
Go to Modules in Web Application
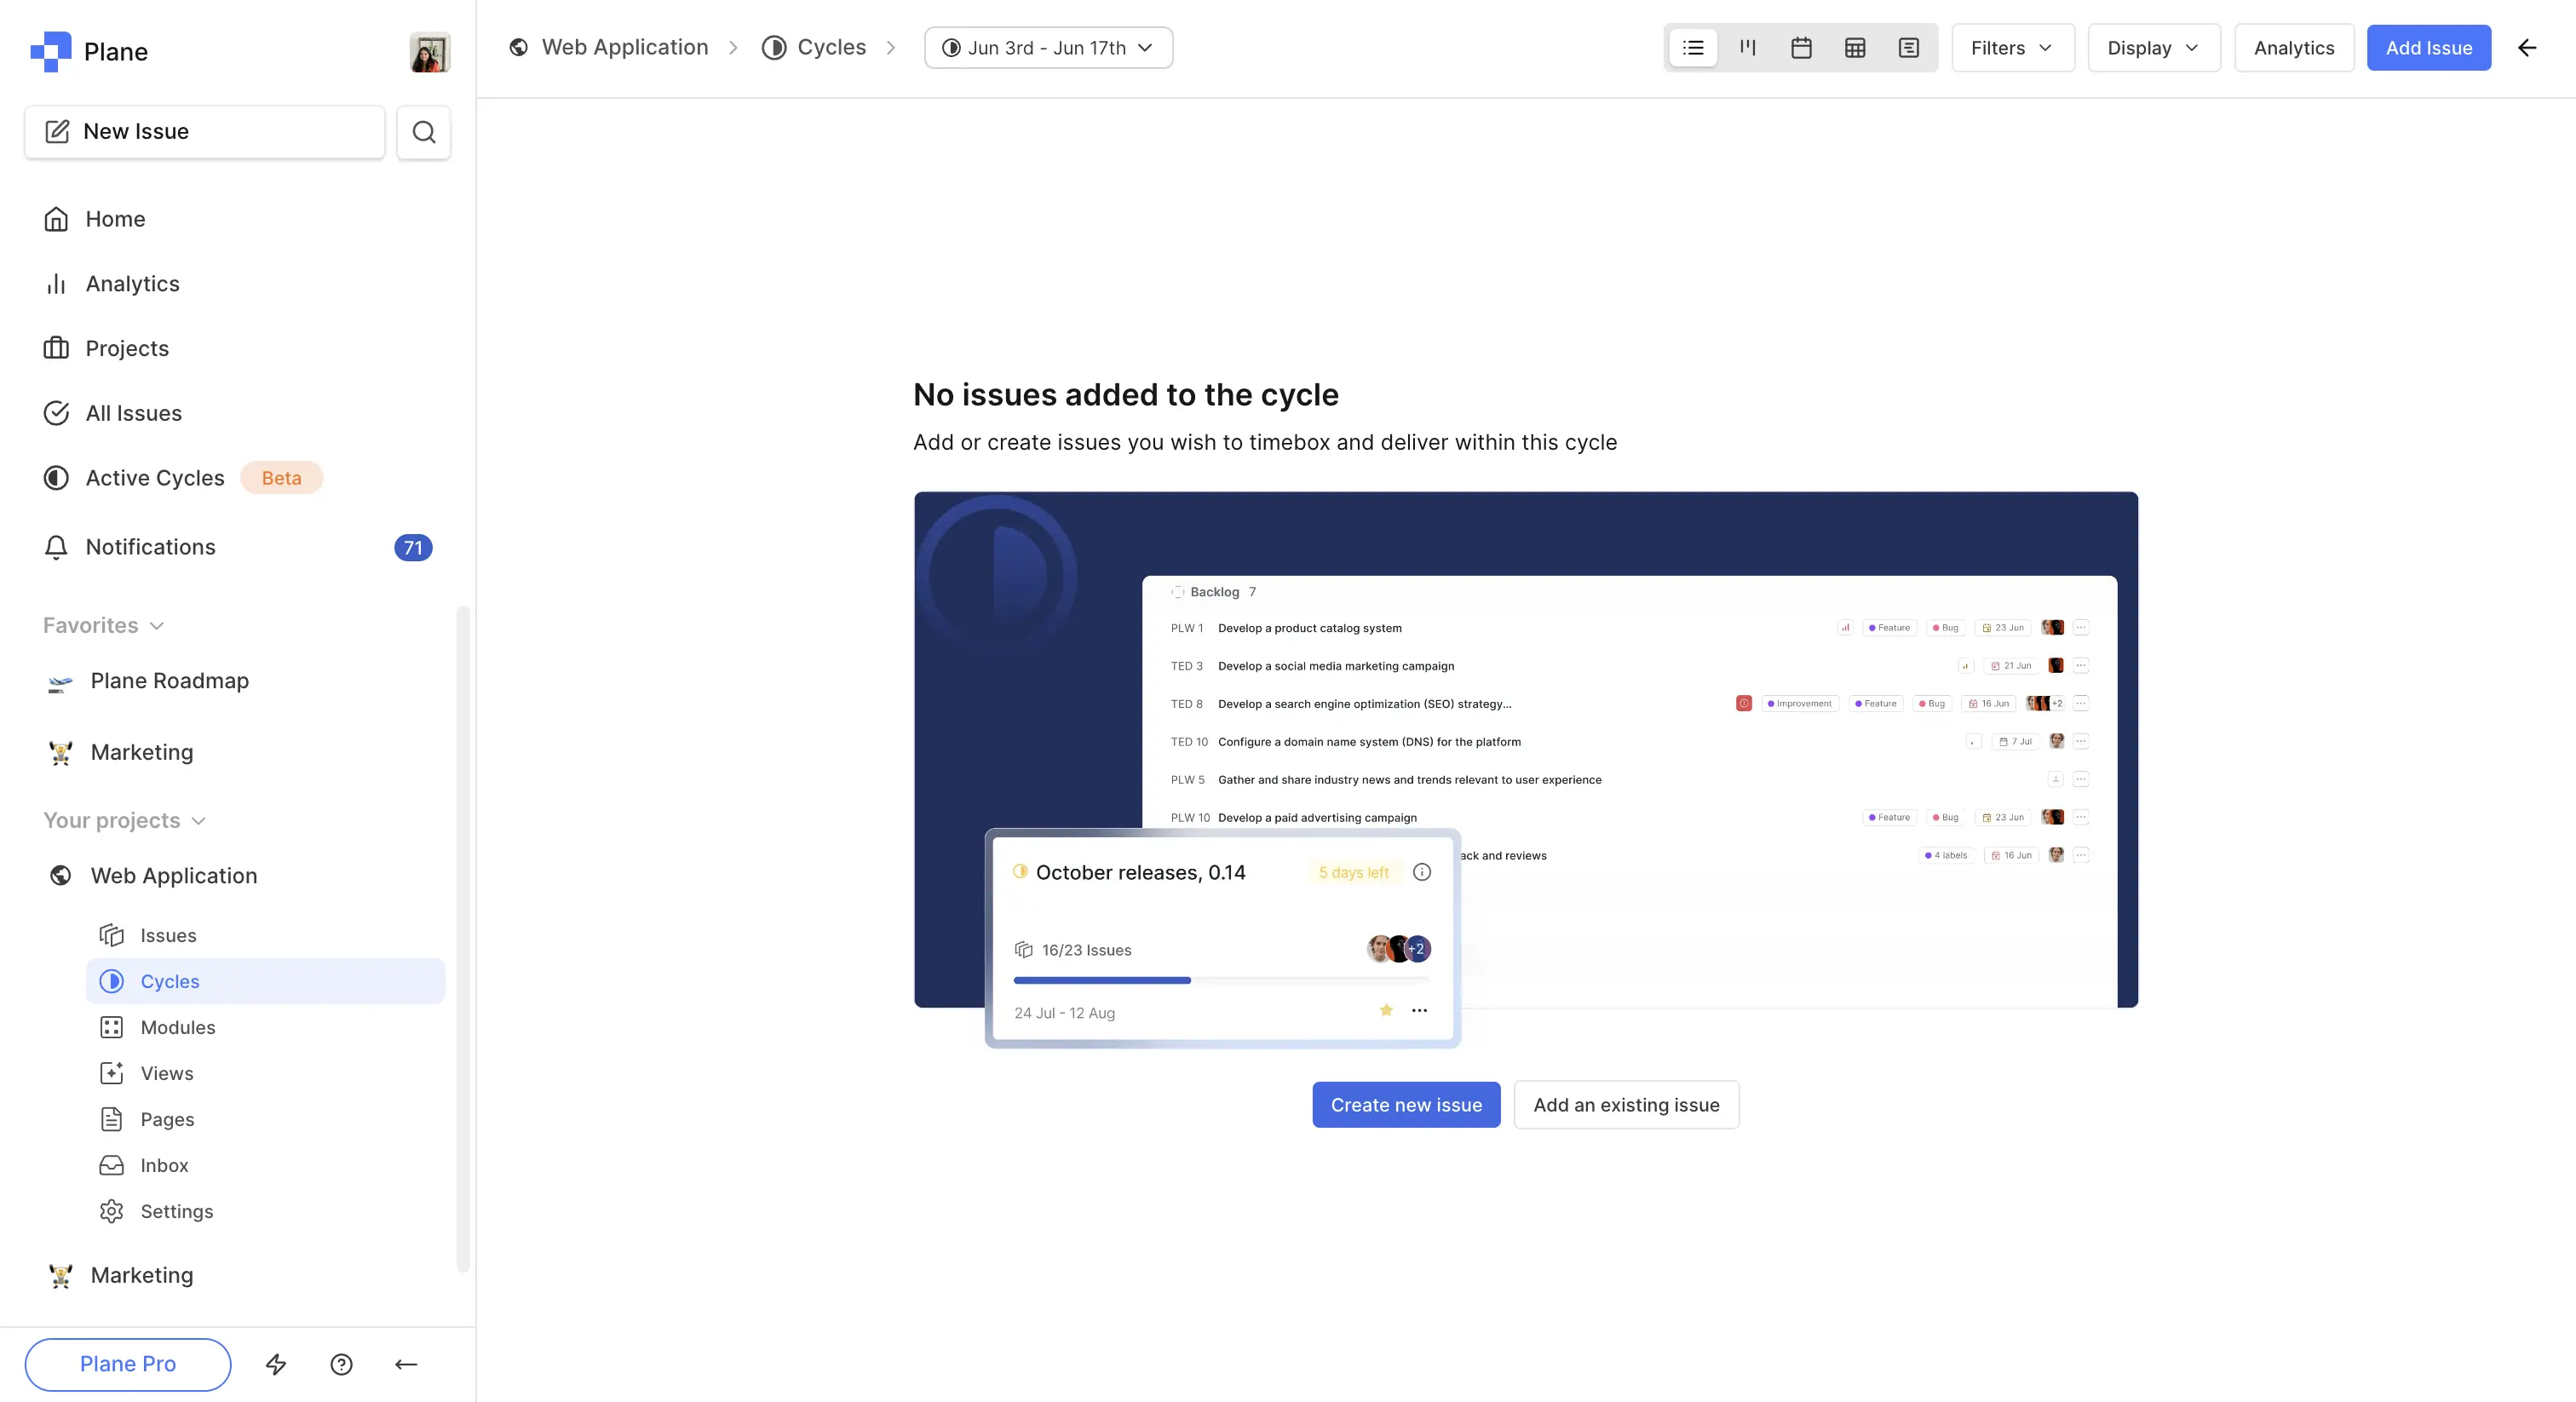click(177, 1027)
